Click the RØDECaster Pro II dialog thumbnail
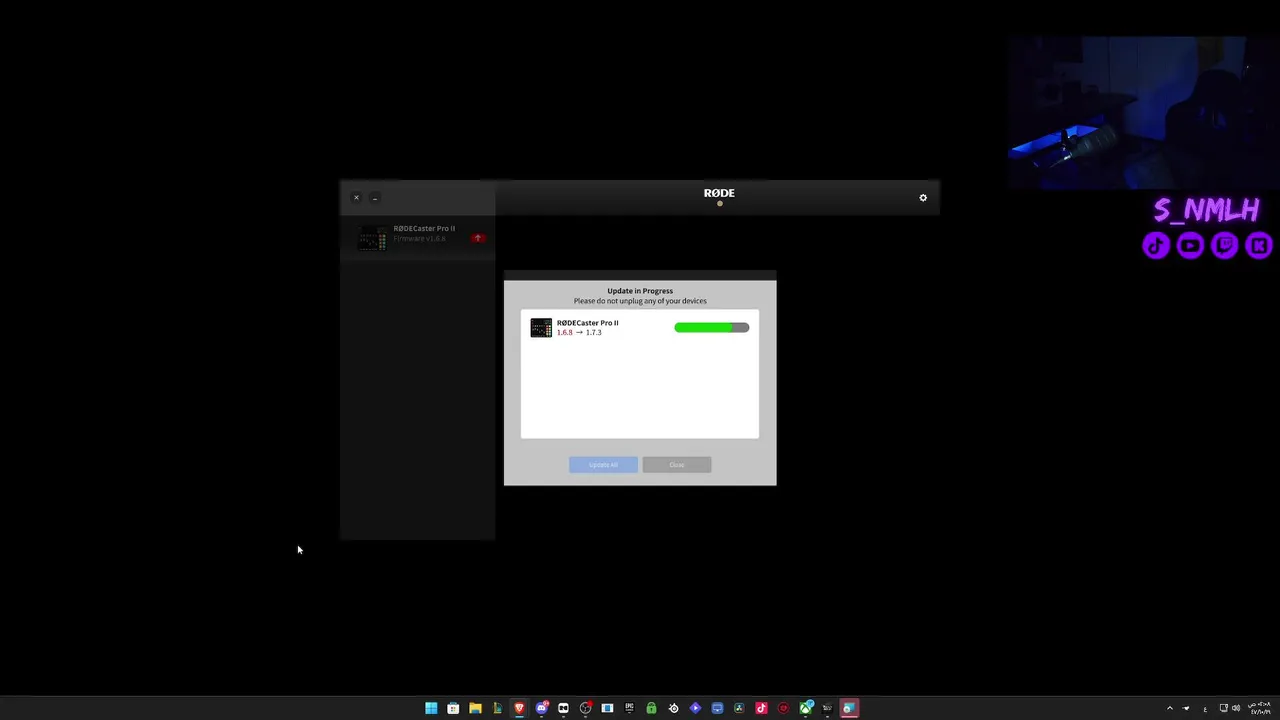This screenshot has height=720, width=1280. 541,328
